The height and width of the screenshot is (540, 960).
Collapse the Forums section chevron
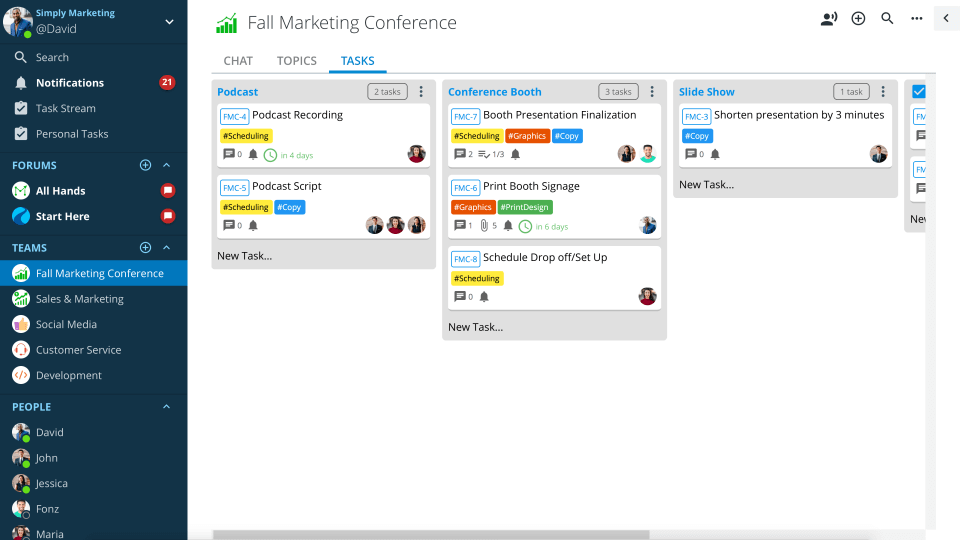tap(166, 165)
